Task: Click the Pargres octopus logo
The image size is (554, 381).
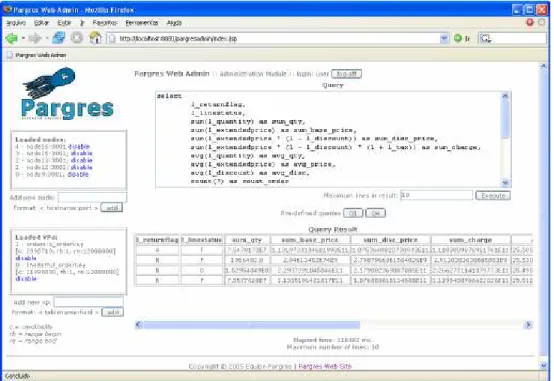Action: click(67, 94)
